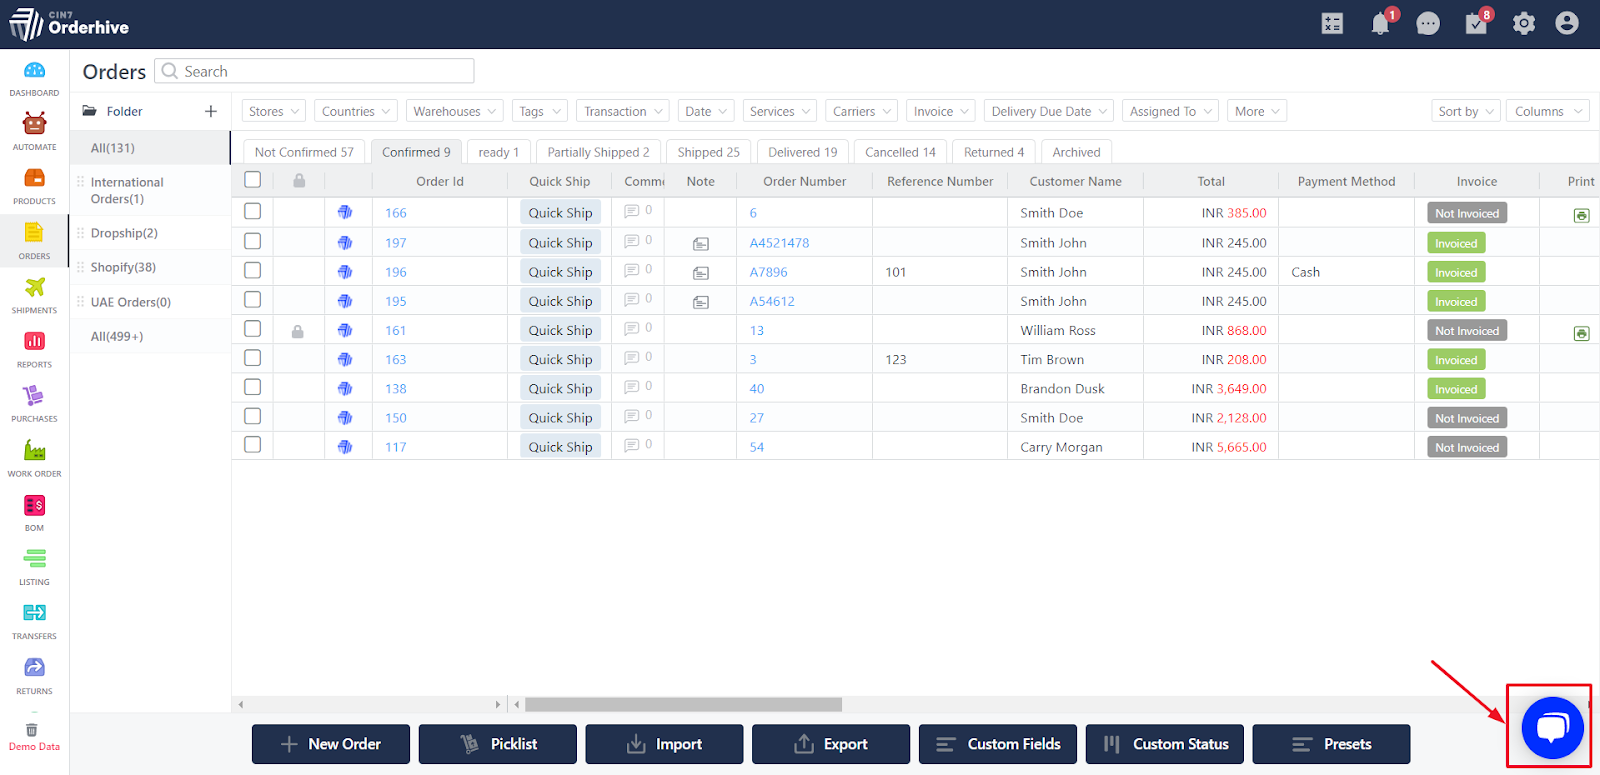This screenshot has height=775, width=1600.
Task: Open the calculator icon in top bar
Action: click(1332, 23)
